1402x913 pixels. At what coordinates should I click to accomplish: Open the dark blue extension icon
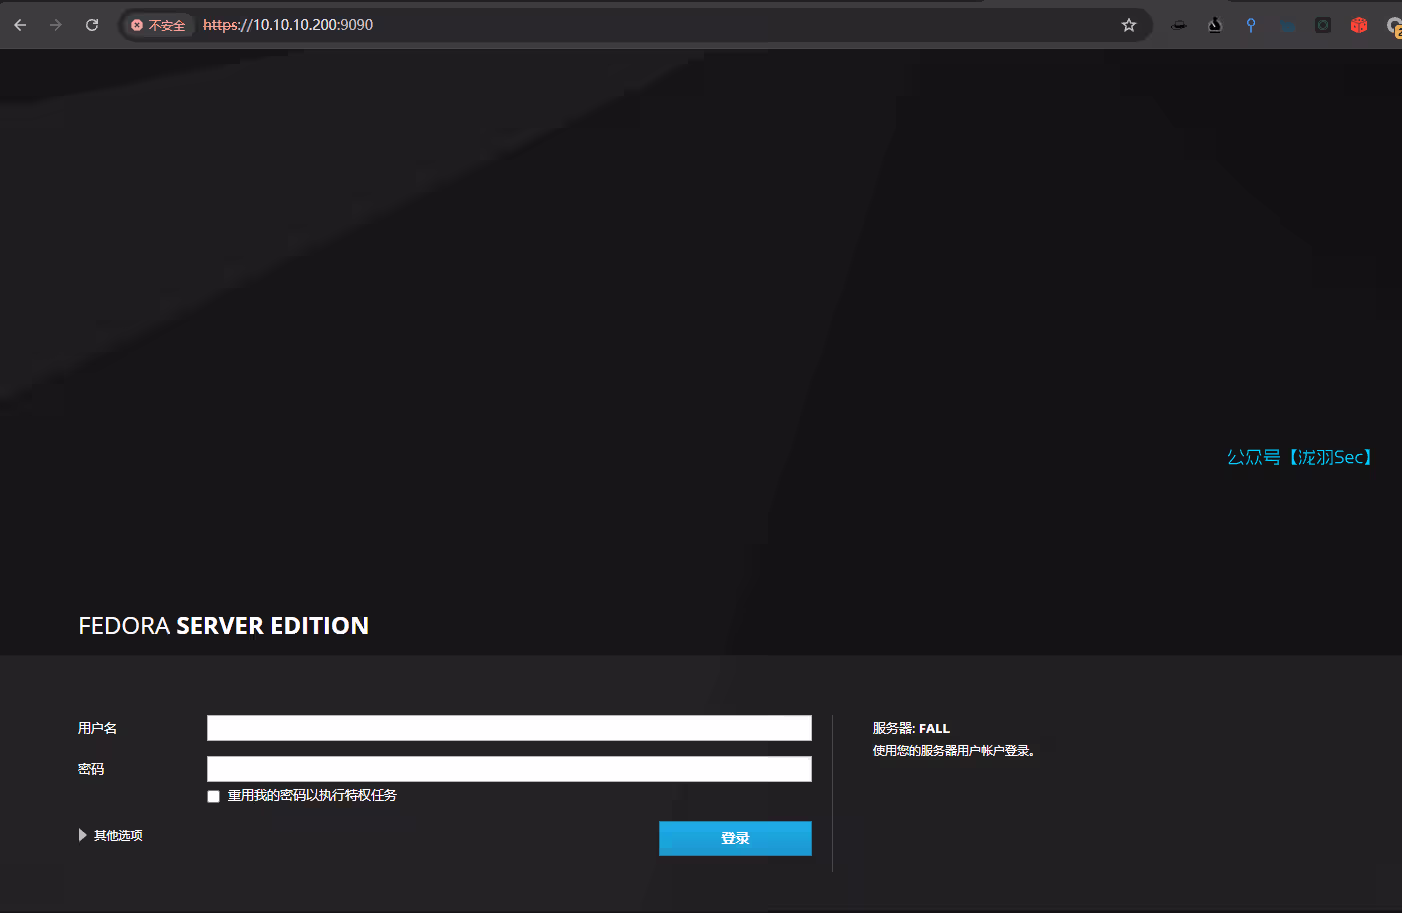[x=1287, y=25]
